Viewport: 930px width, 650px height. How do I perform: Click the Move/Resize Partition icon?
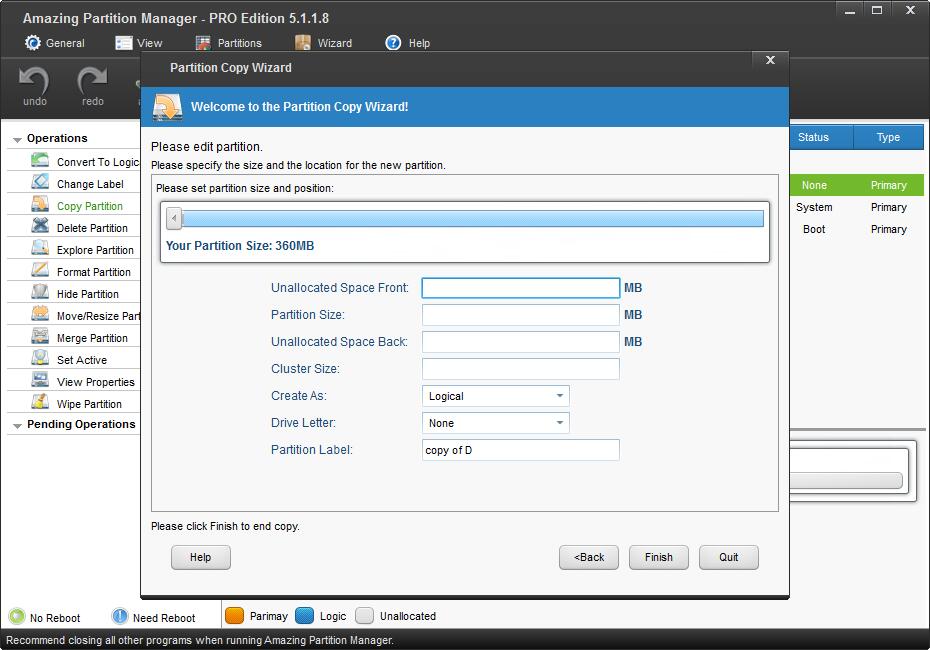coord(40,314)
